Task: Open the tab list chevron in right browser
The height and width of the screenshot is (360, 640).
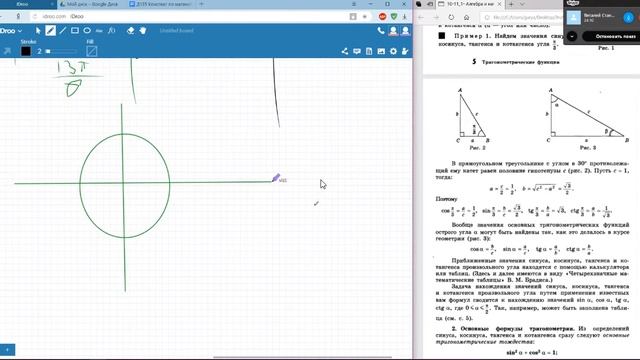Action: pos(522,4)
